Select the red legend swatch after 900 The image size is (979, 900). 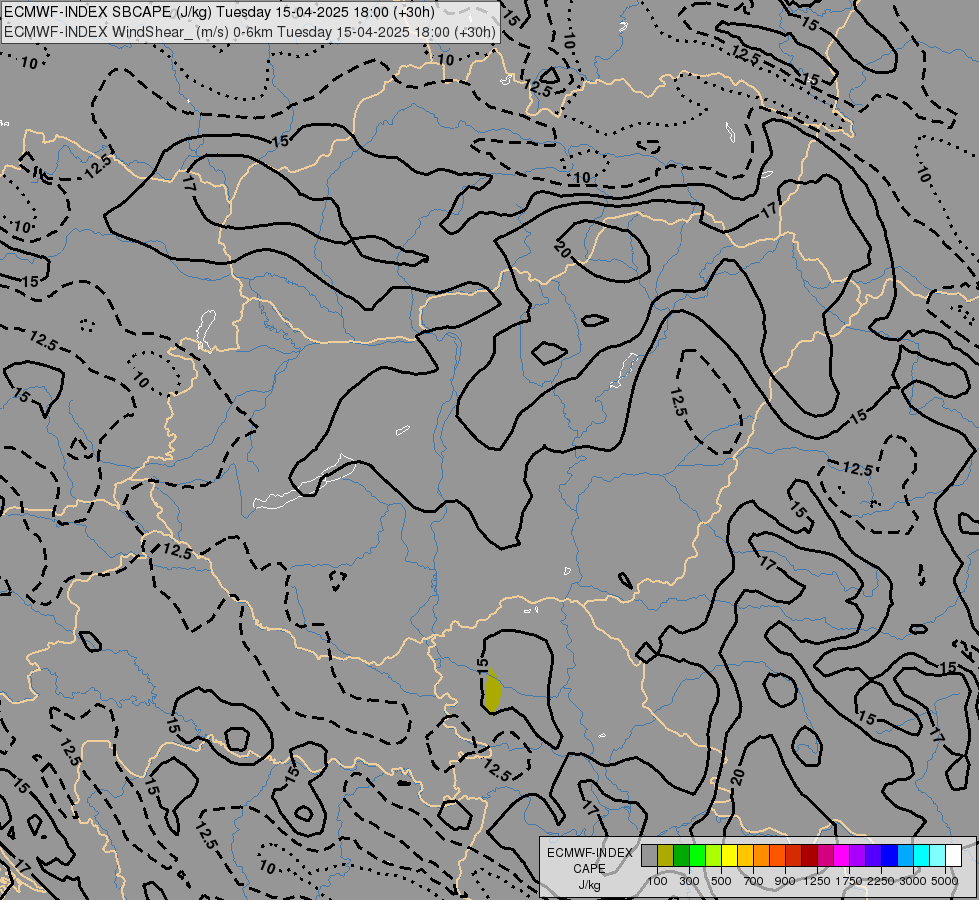[x=793, y=856]
